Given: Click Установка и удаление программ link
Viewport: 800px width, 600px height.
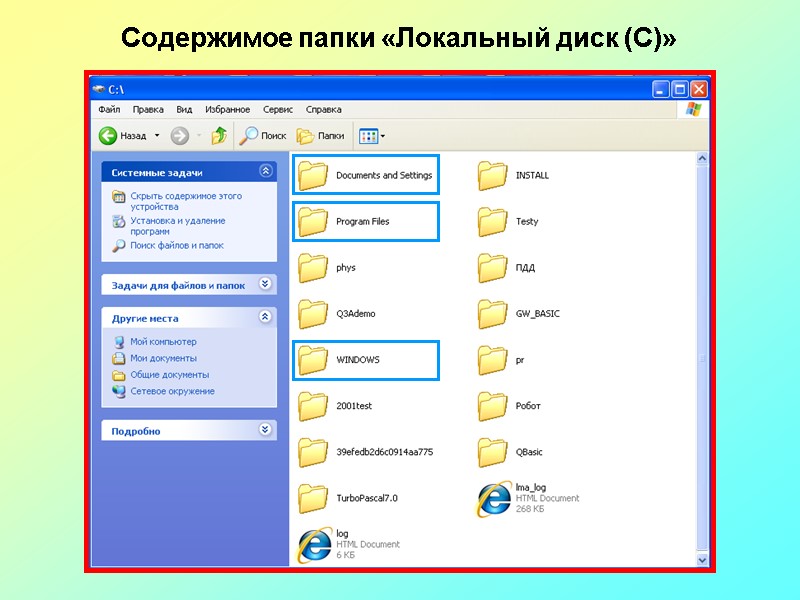Looking at the screenshot, I should (x=178, y=226).
